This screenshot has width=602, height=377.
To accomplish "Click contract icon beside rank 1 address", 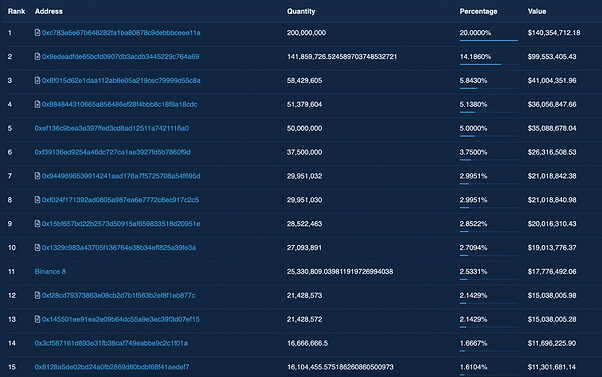I will pyautogui.click(x=37, y=33).
